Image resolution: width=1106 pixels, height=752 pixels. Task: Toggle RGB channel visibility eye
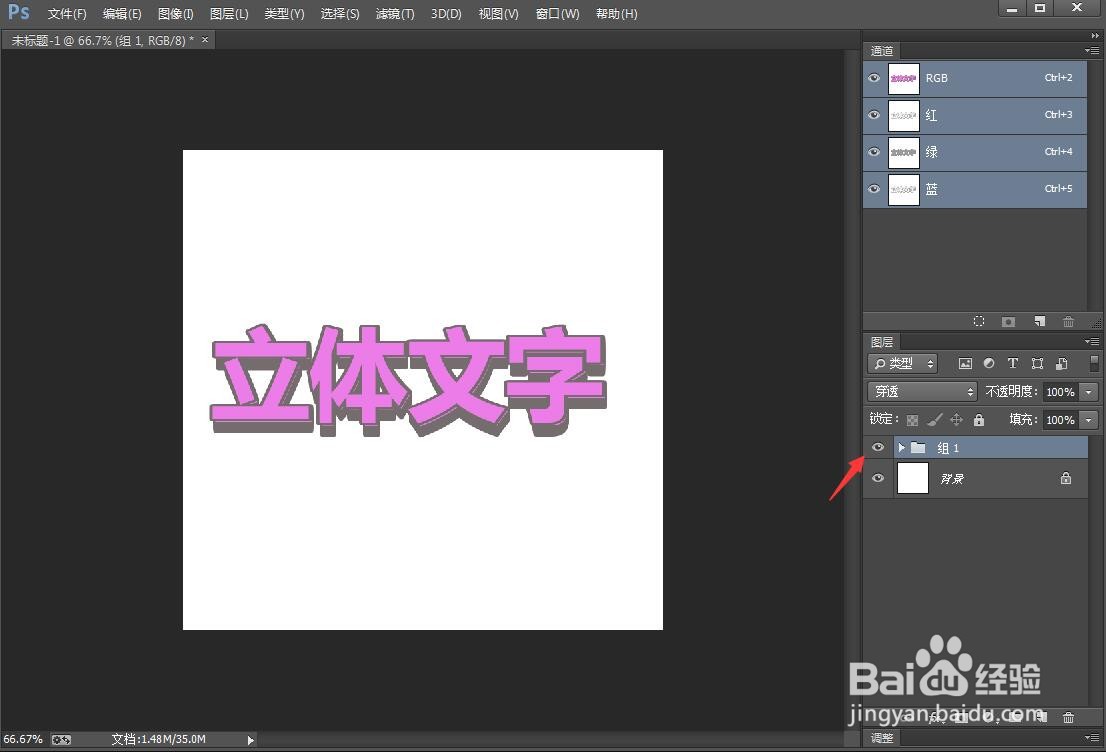tap(874, 78)
